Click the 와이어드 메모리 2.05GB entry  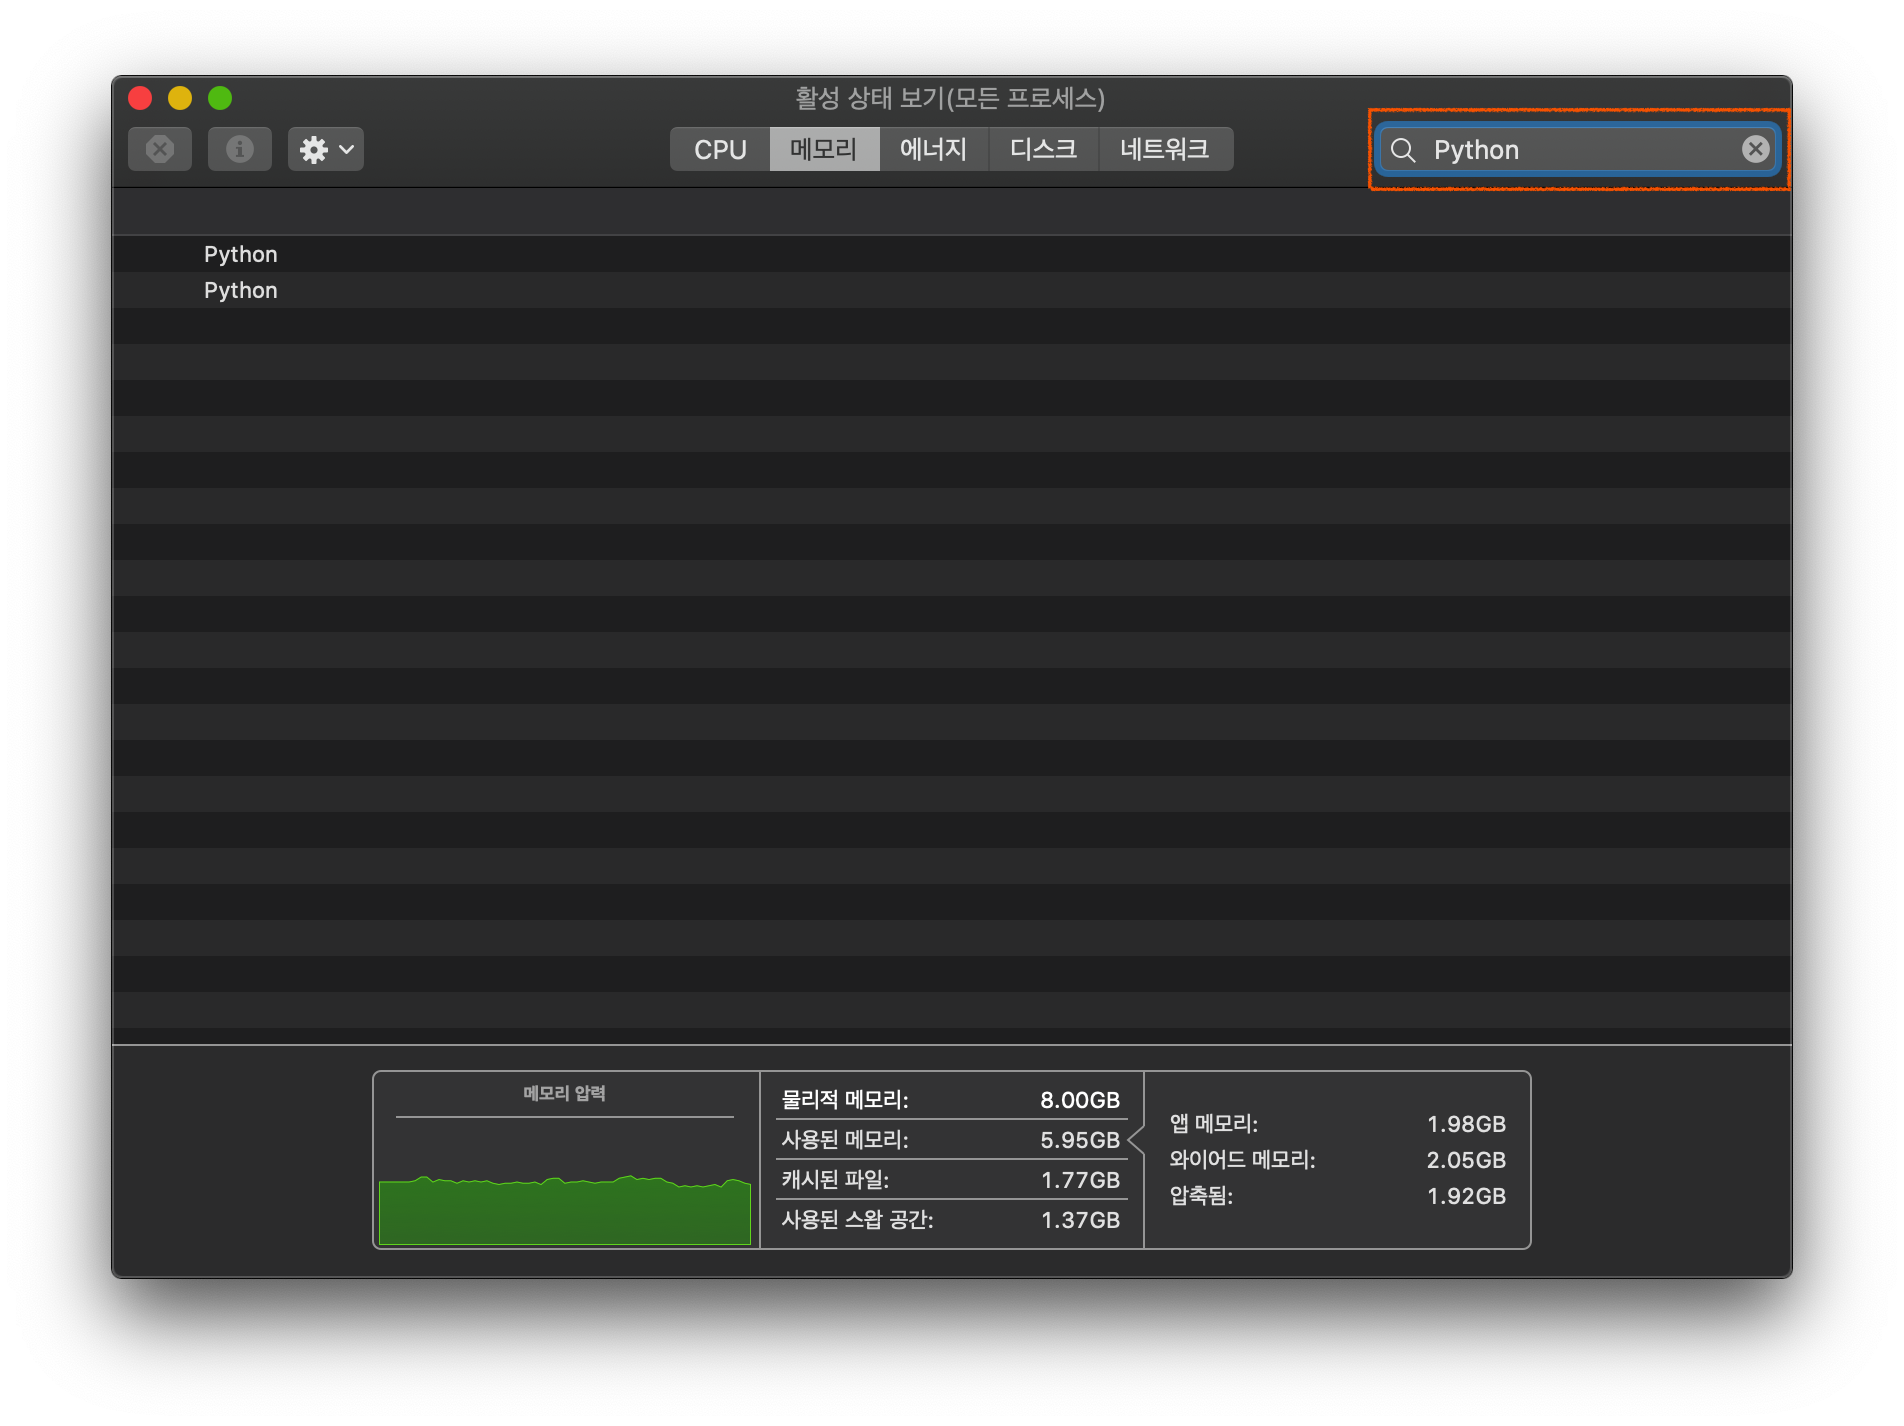(1338, 1160)
